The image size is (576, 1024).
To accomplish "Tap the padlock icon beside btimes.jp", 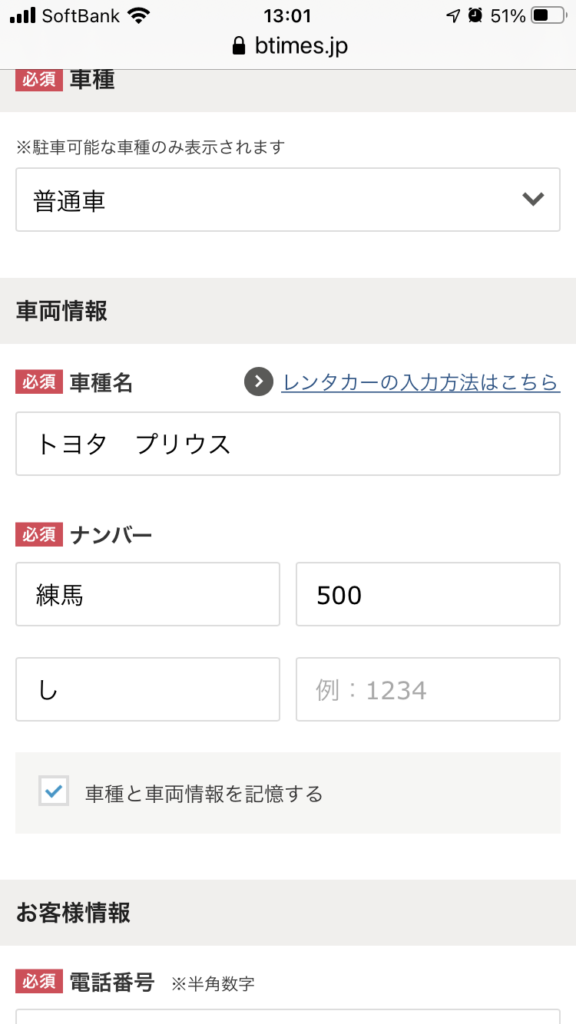I will [x=239, y=46].
